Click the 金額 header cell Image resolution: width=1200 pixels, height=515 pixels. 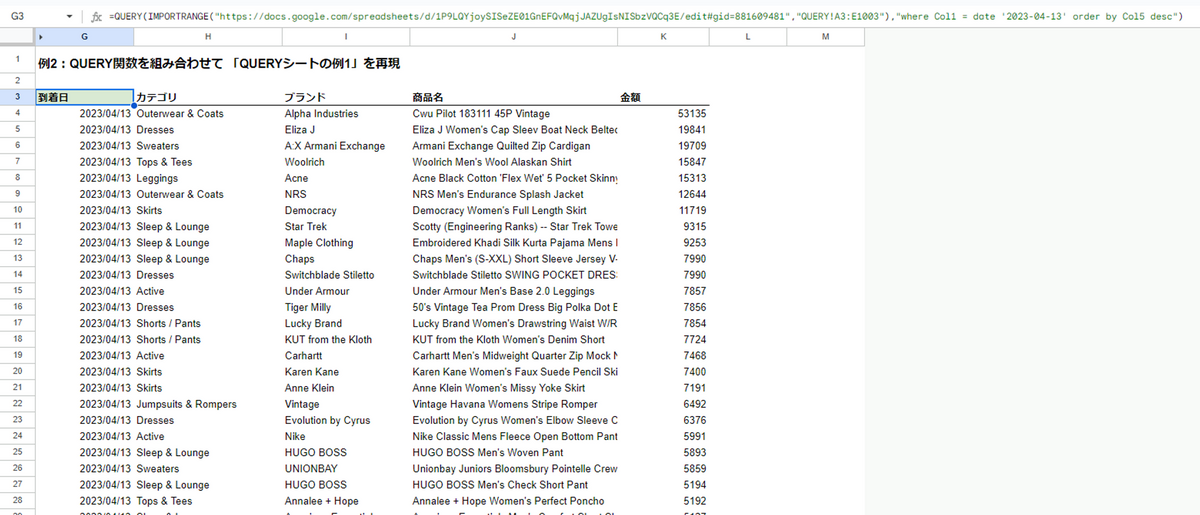[x=663, y=97]
